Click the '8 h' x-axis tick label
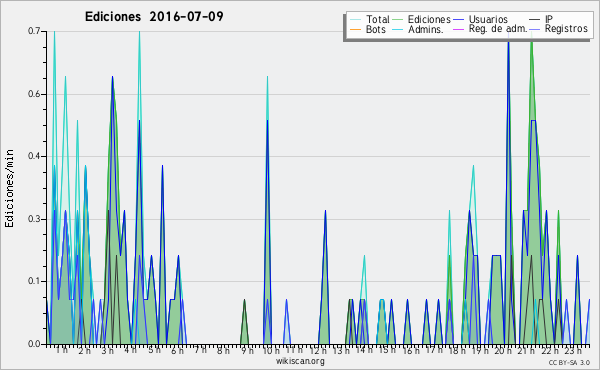This screenshot has height=370, width=600. (223, 350)
